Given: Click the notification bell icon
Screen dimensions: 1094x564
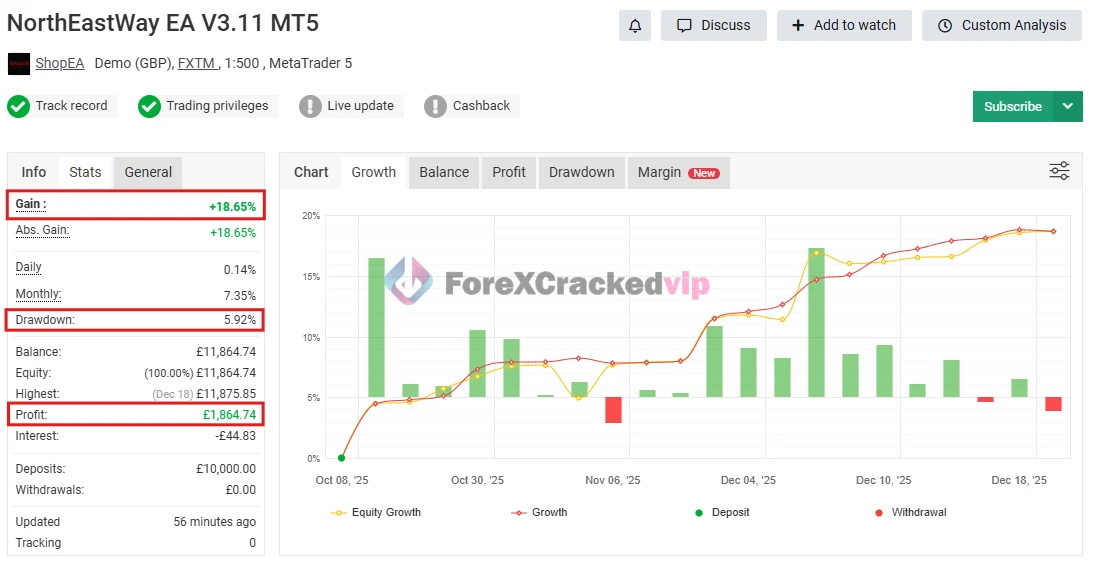Looking at the screenshot, I should (x=635, y=26).
